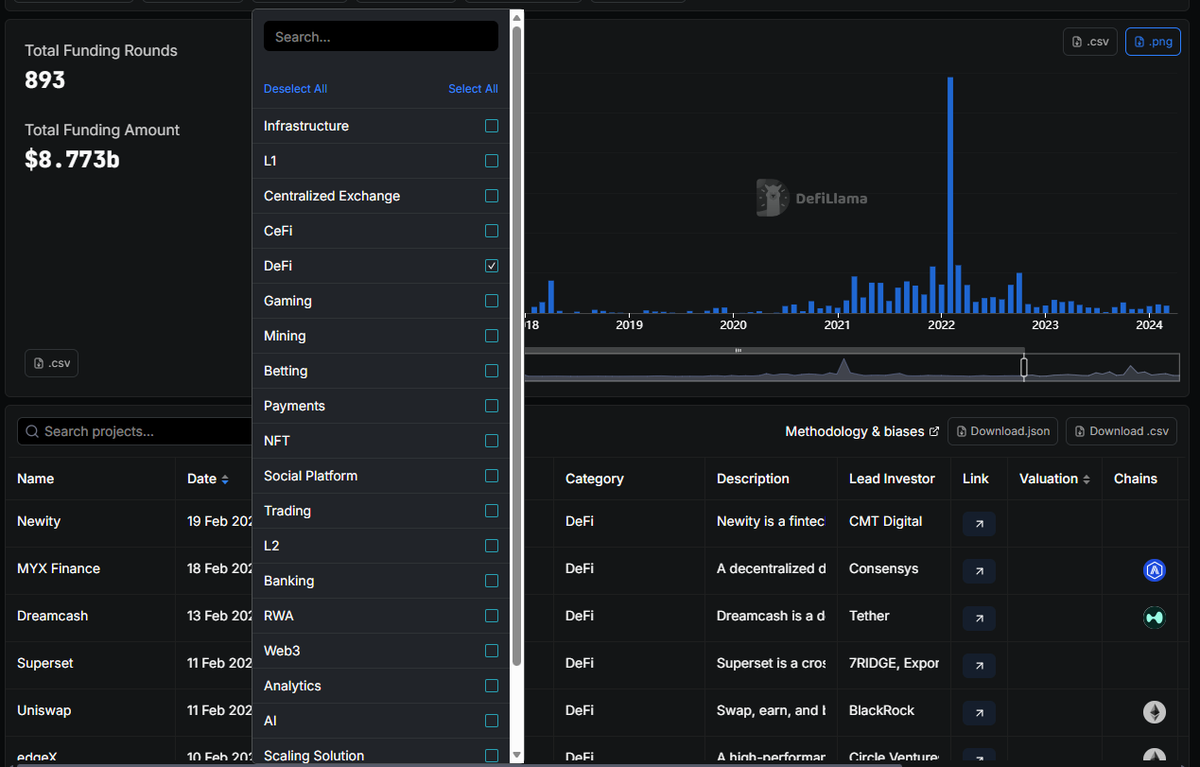
Task: Click the chart range slider right handle
Action: (1024, 368)
